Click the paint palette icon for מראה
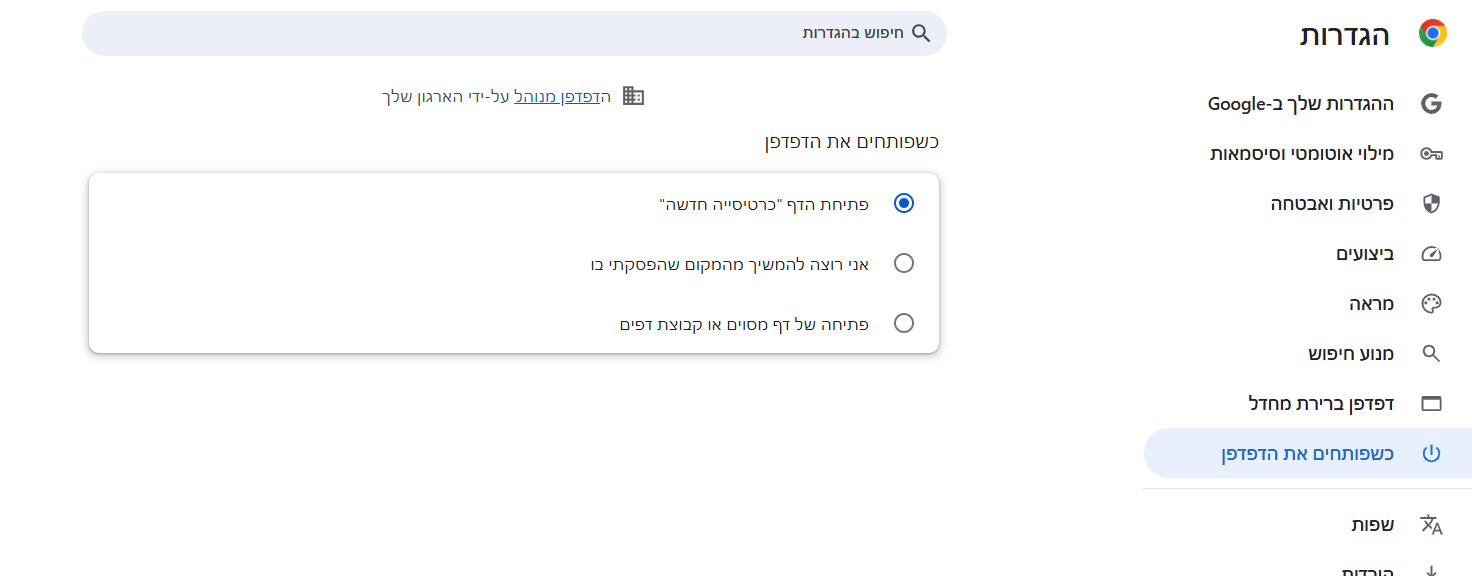1472x576 pixels. [1432, 303]
